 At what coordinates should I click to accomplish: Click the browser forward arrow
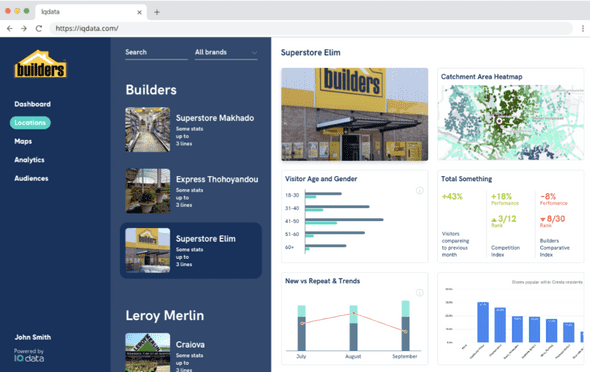point(24,29)
